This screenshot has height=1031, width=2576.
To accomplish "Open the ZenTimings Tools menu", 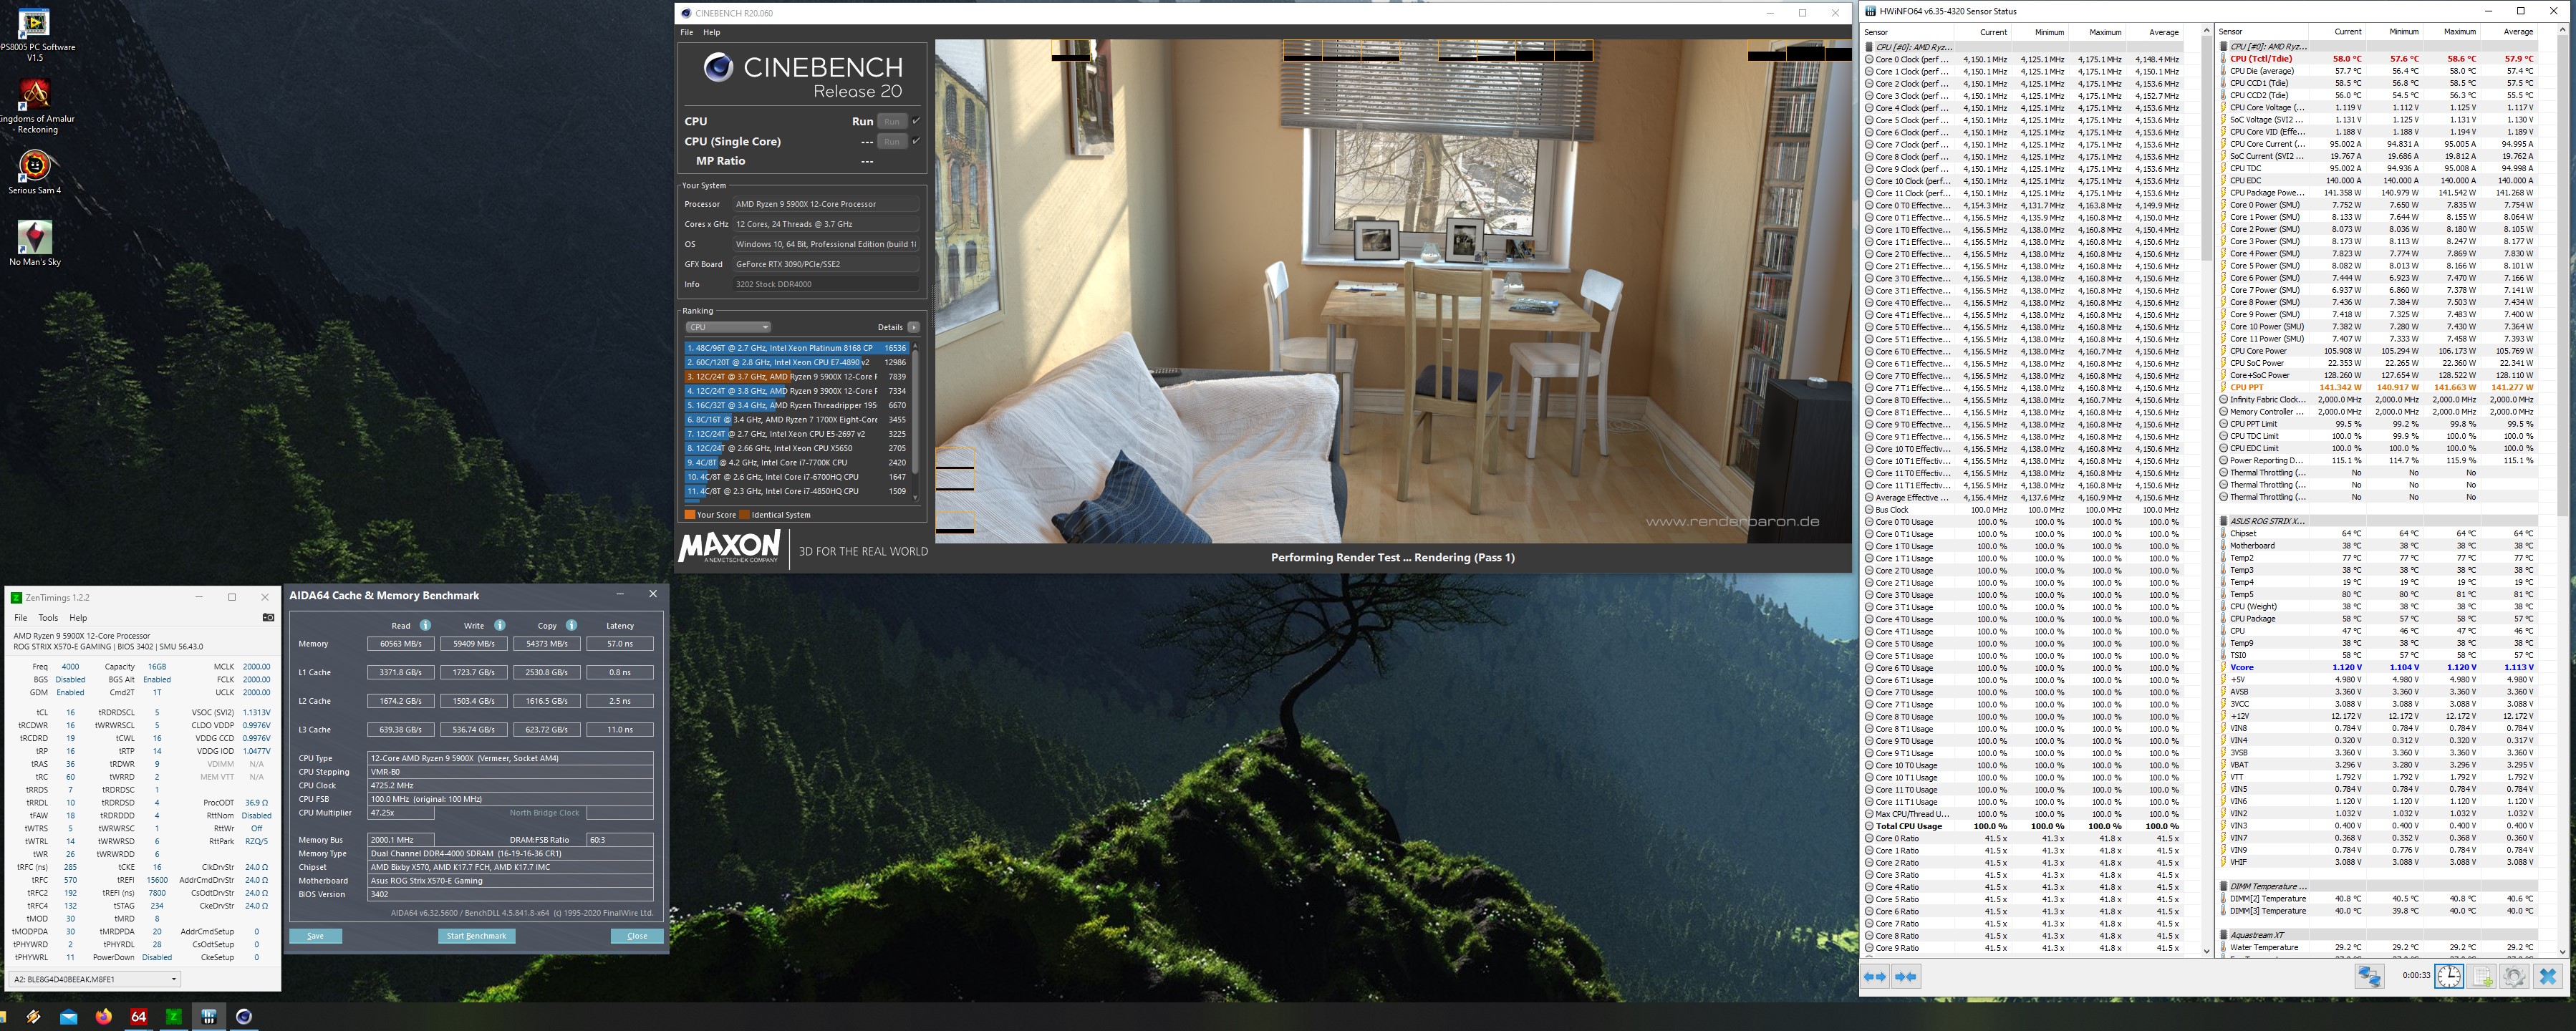I will pyautogui.click(x=48, y=617).
